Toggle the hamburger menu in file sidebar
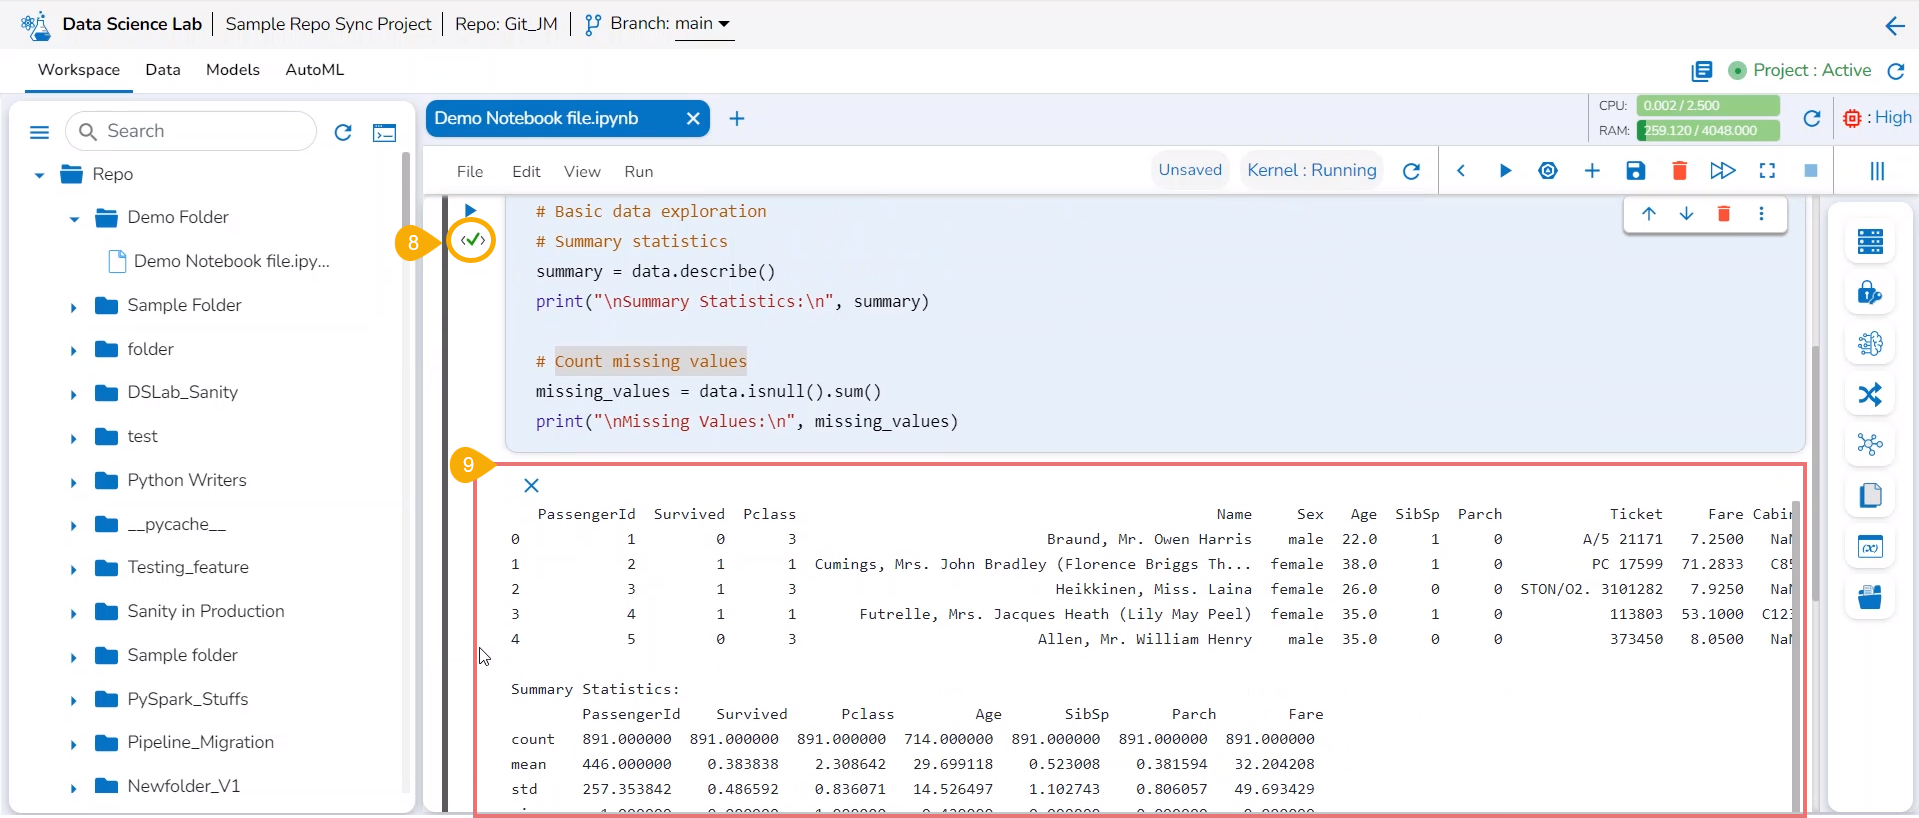The width and height of the screenshot is (1919, 818). click(40, 132)
